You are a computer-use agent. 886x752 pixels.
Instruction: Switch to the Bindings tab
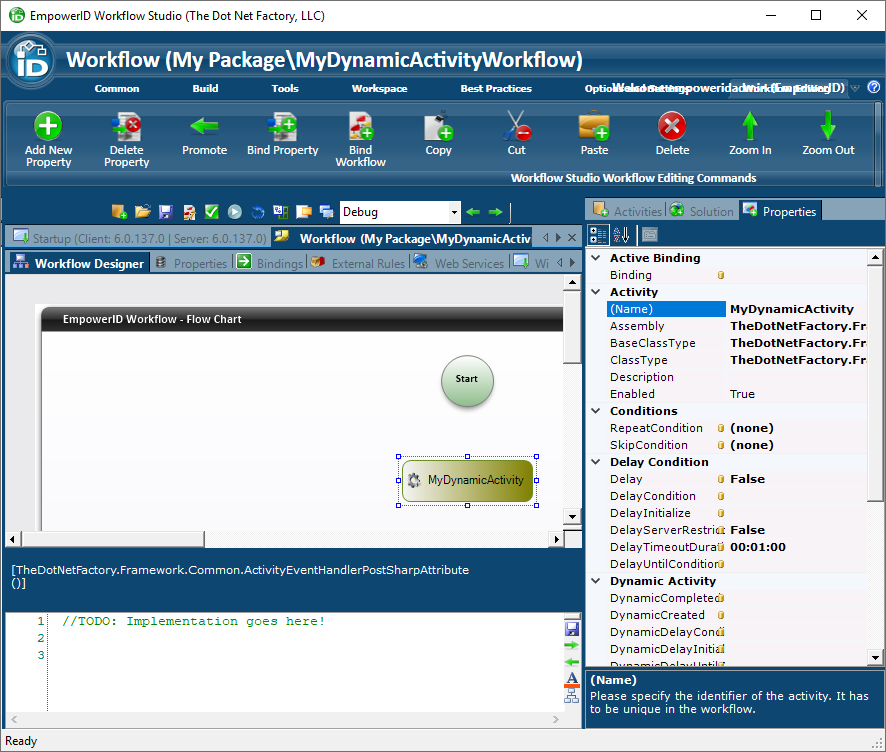269,263
